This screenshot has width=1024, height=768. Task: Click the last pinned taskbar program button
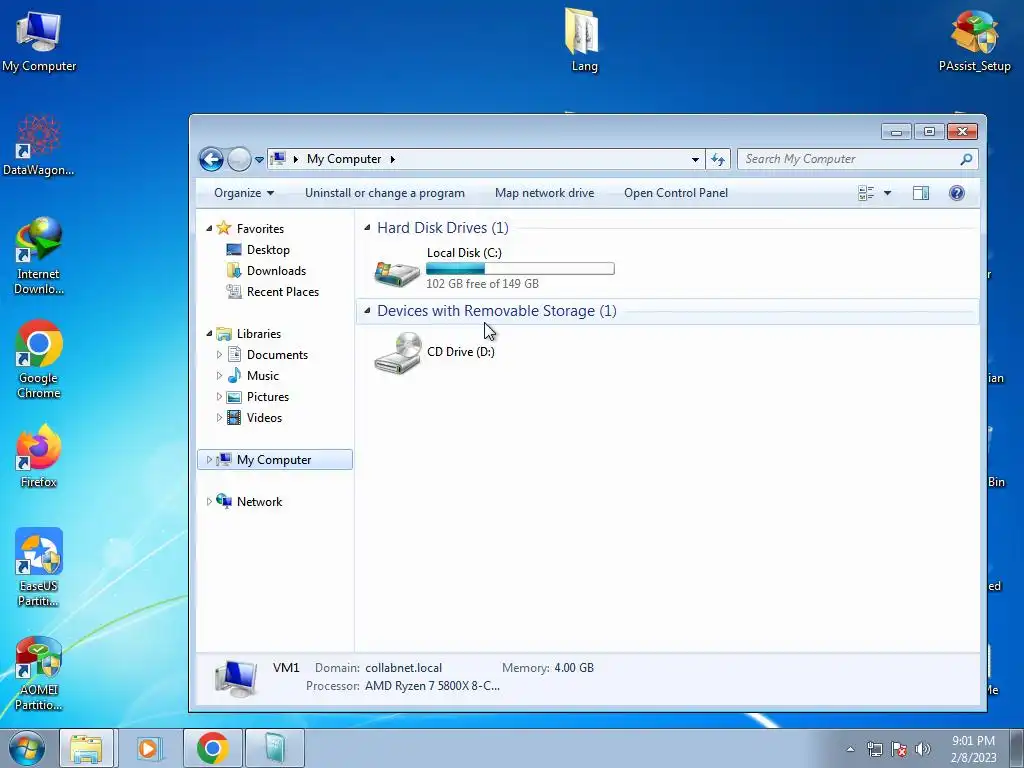[275, 748]
